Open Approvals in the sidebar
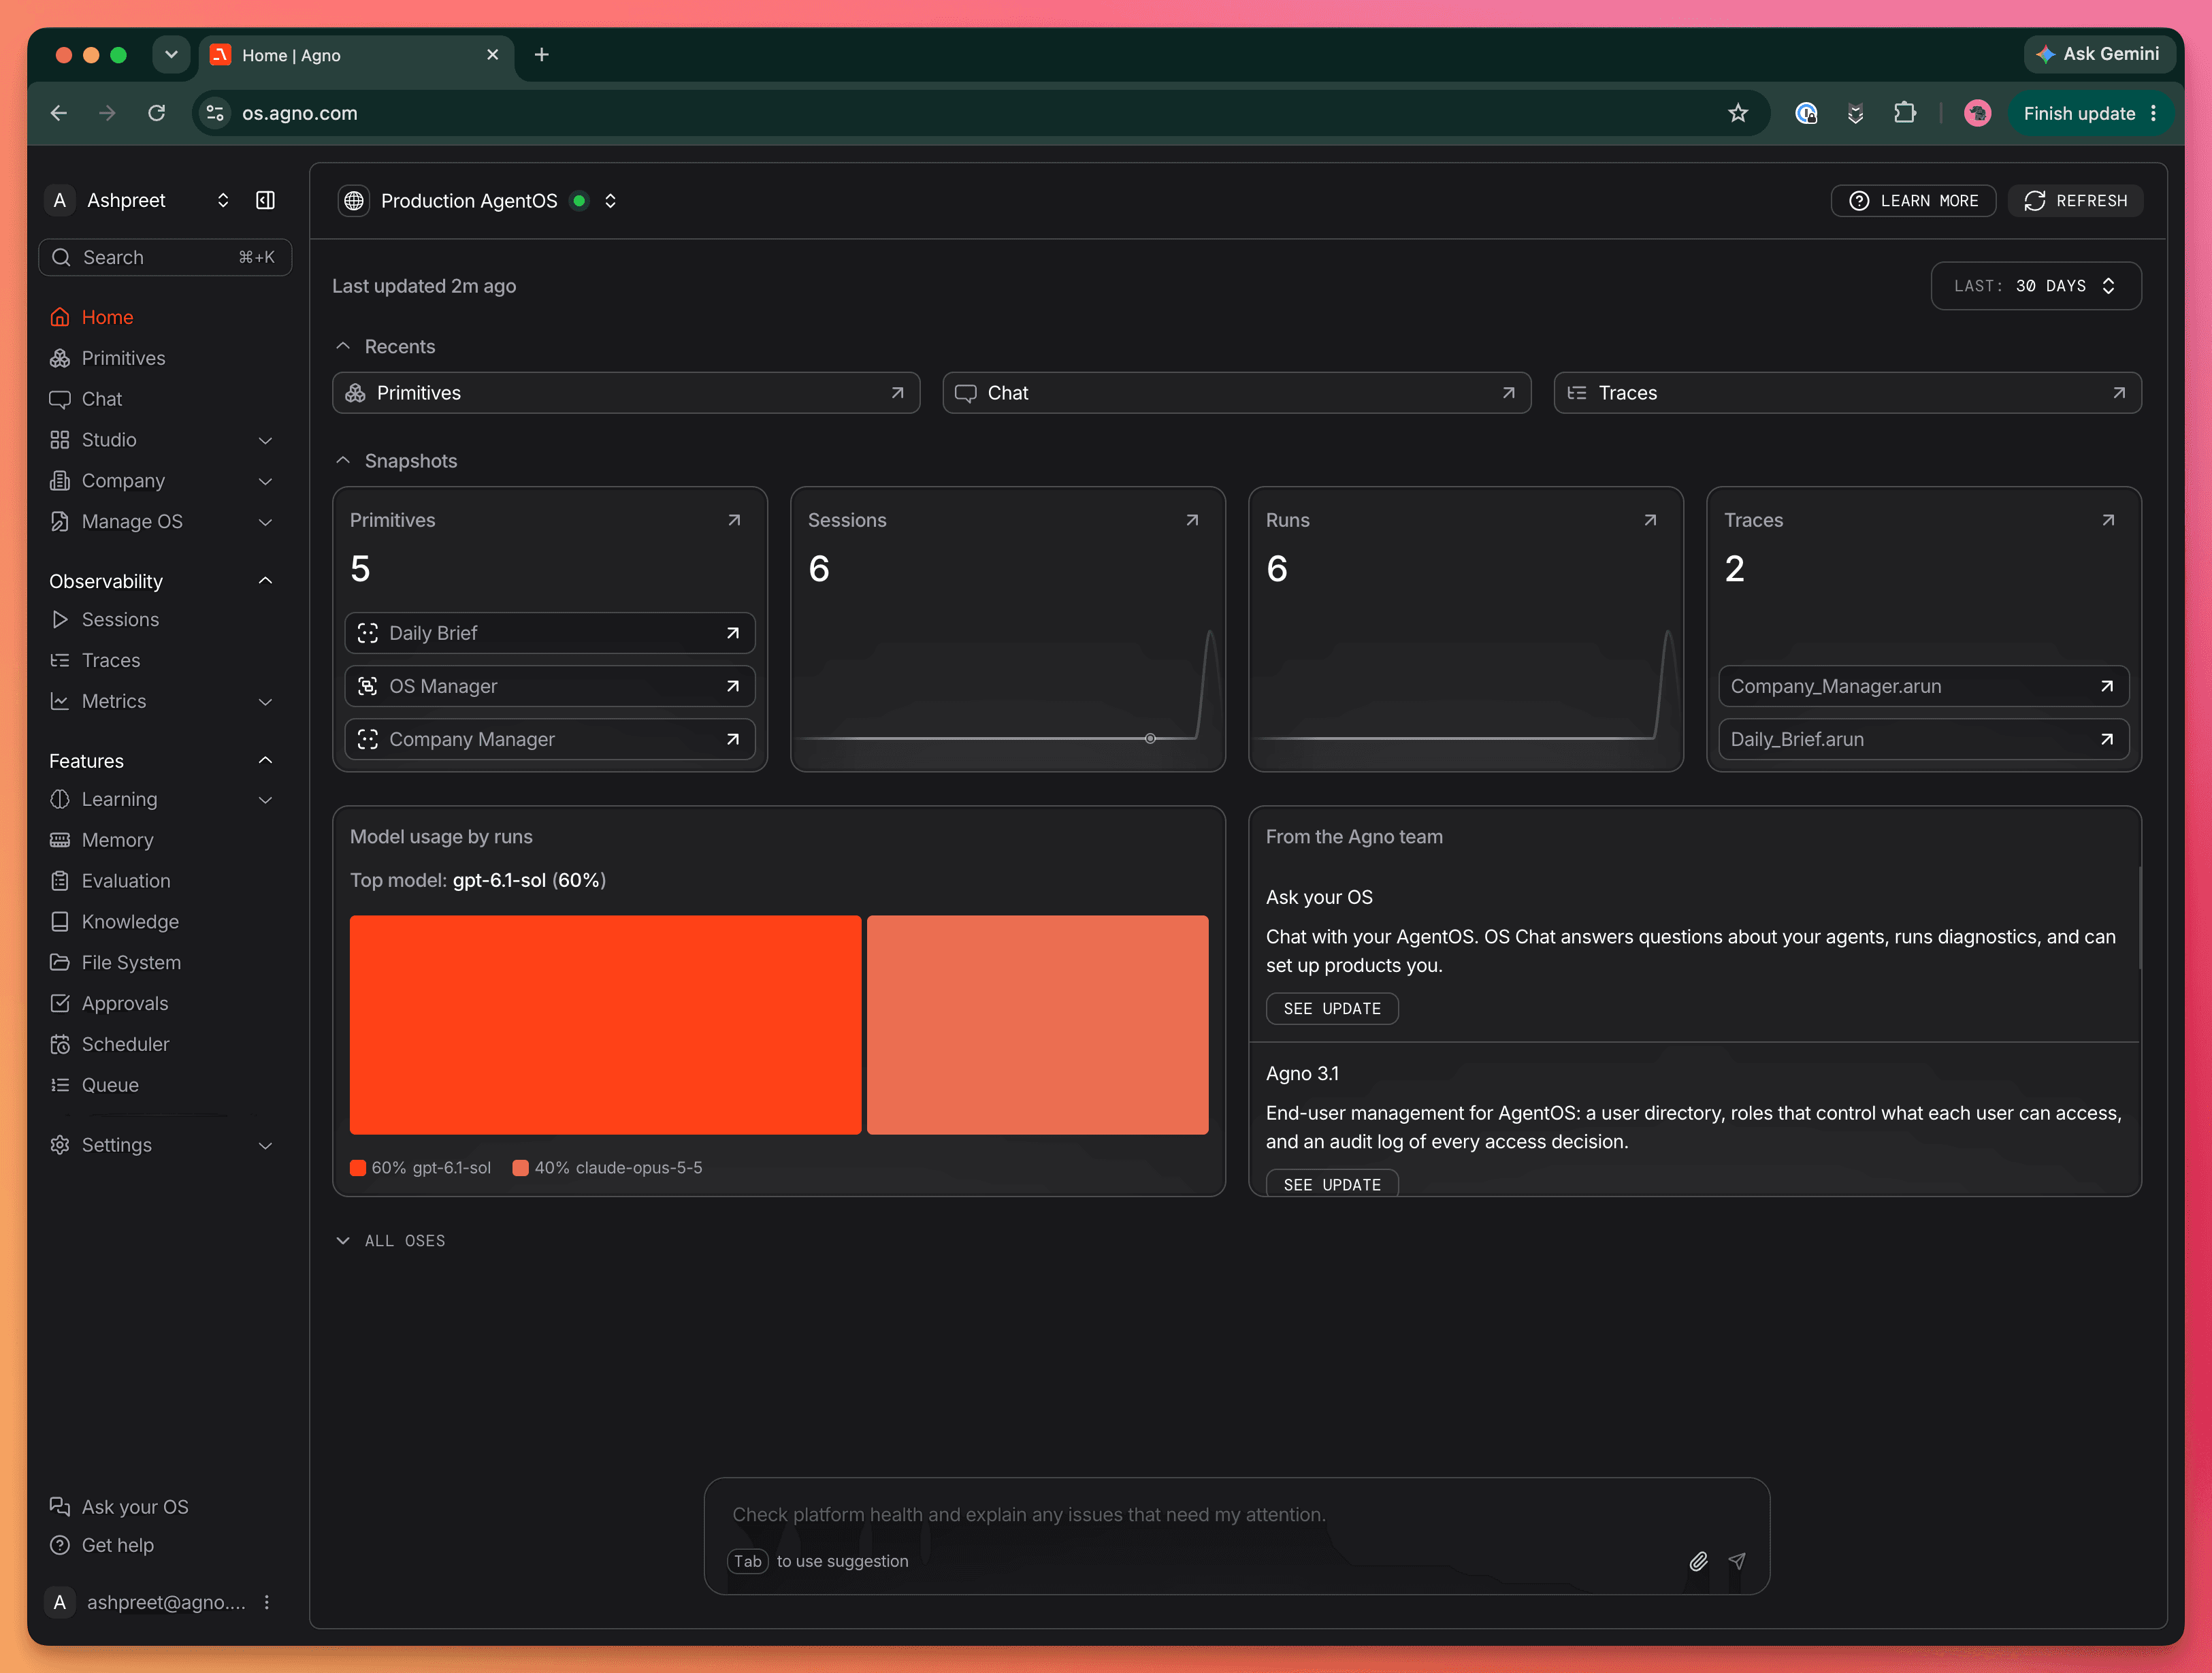The height and width of the screenshot is (1673, 2212). 164,1004
